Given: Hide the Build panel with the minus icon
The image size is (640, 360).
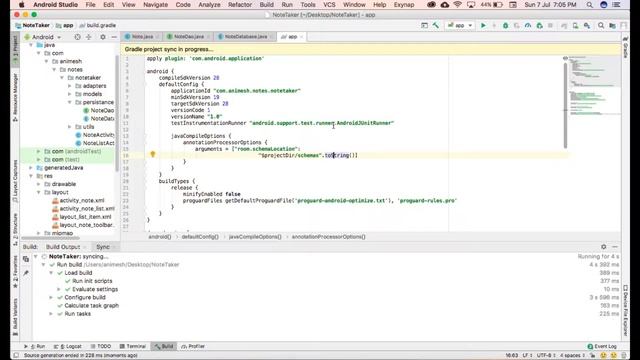Looking at the screenshot, I should [x=615, y=247].
